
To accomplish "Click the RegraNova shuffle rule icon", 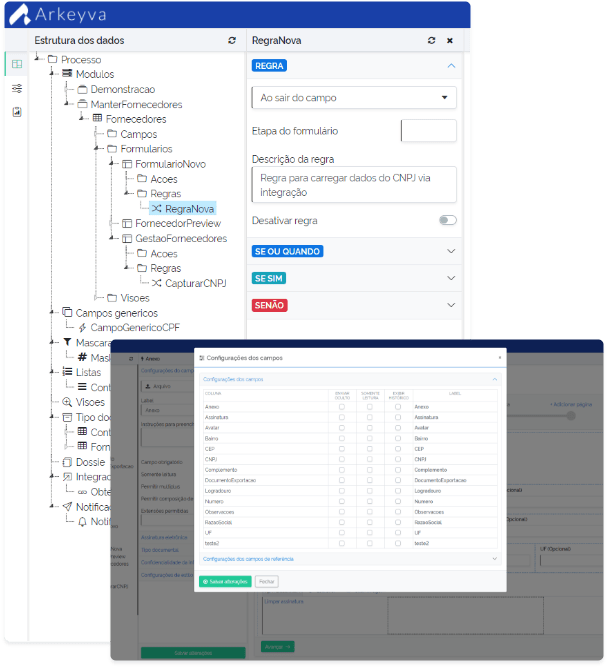I will pyautogui.click(x=157, y=208).
